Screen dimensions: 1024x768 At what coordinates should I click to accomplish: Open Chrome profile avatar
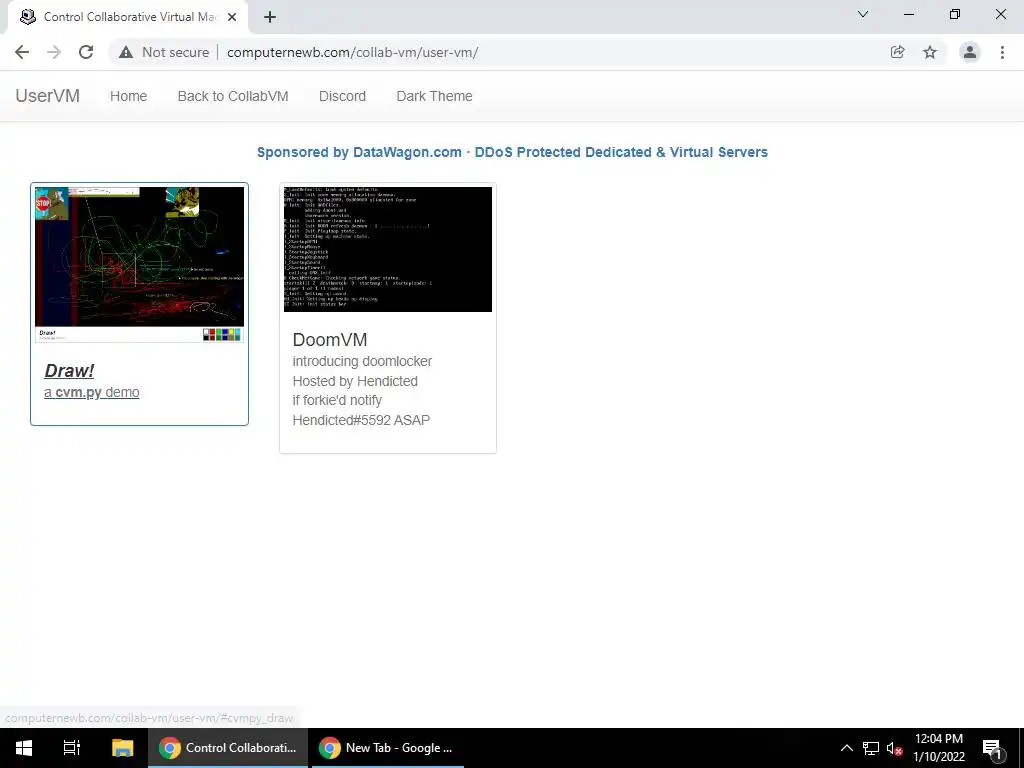pyautogui.click(x=970, y=52)
